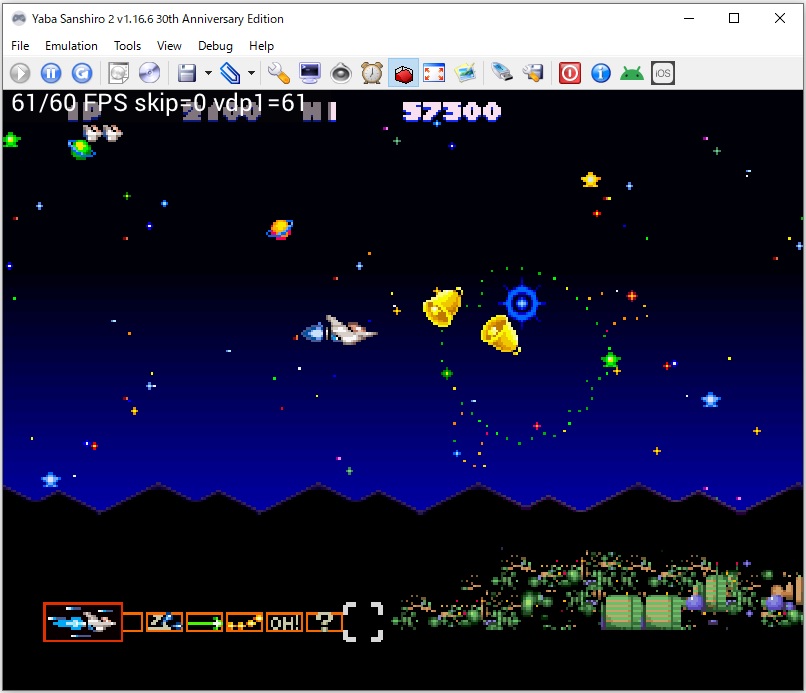Screen dimensions: 806x693
Task: Click the monitor video icon
Action: [x=310, y=73]
